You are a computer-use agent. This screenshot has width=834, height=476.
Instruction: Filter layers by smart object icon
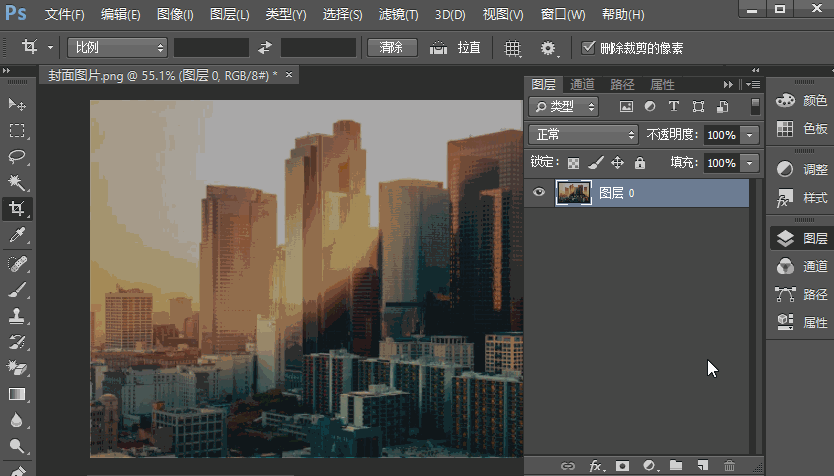click(723, 106)
